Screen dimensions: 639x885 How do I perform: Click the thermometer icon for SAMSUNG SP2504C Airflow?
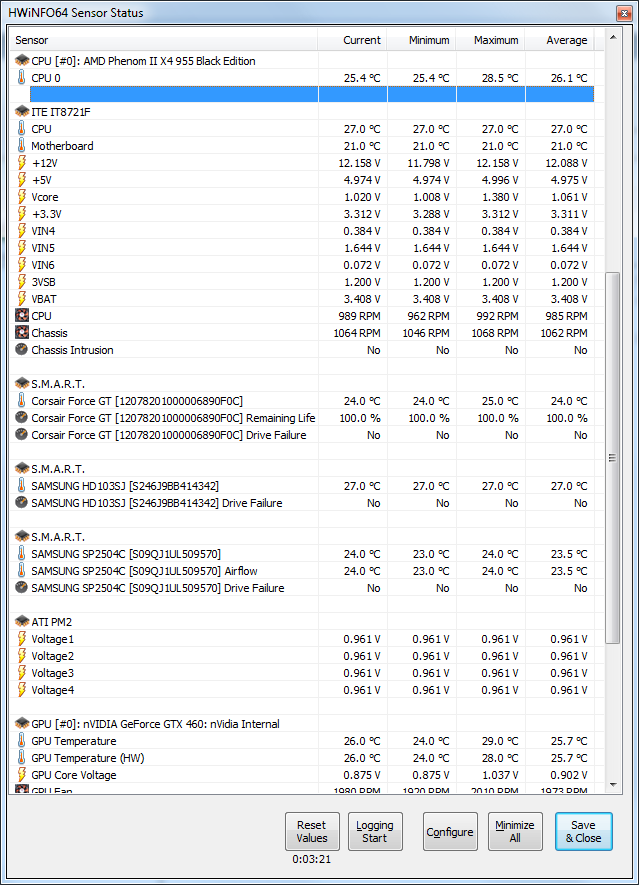click(21, 570)
